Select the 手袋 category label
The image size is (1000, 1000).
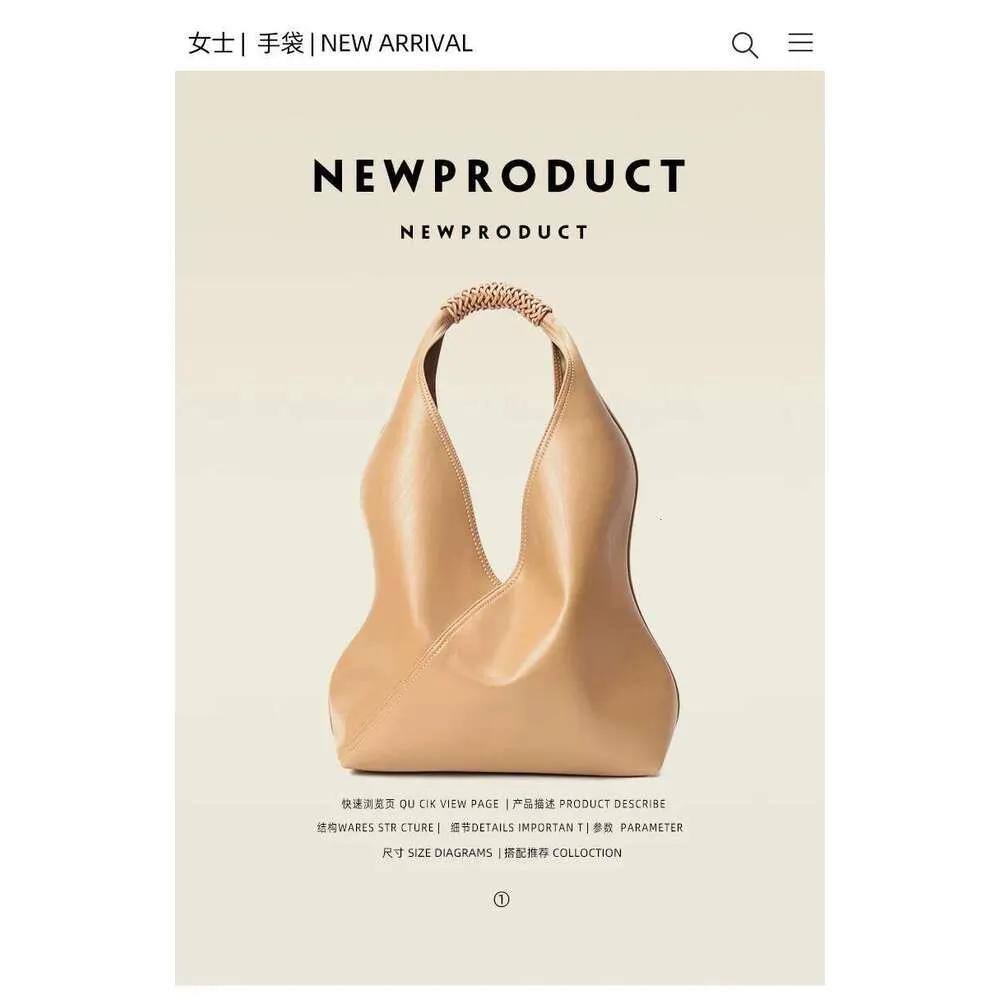[280, 43]
